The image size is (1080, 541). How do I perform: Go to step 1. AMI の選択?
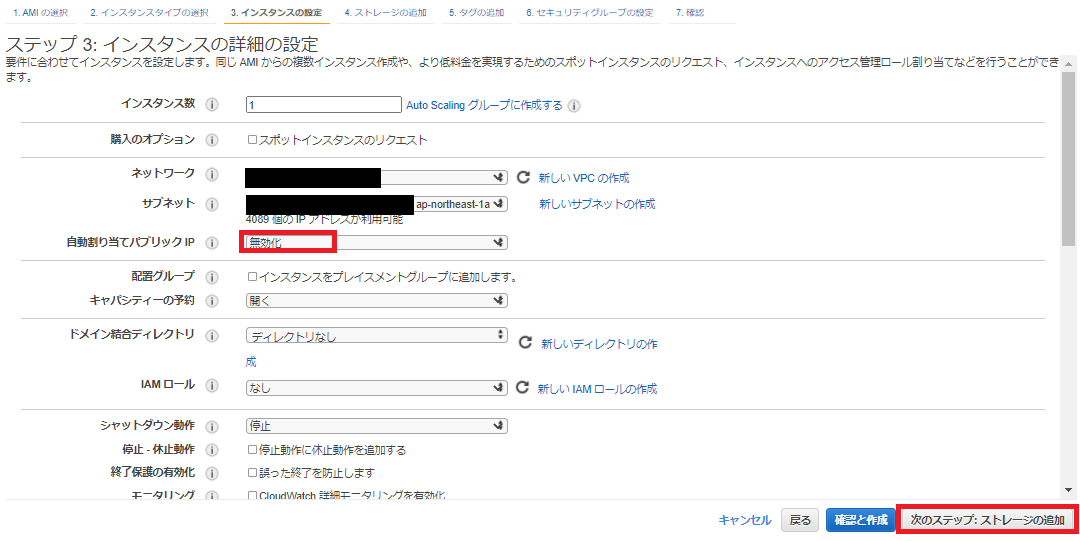41,13
